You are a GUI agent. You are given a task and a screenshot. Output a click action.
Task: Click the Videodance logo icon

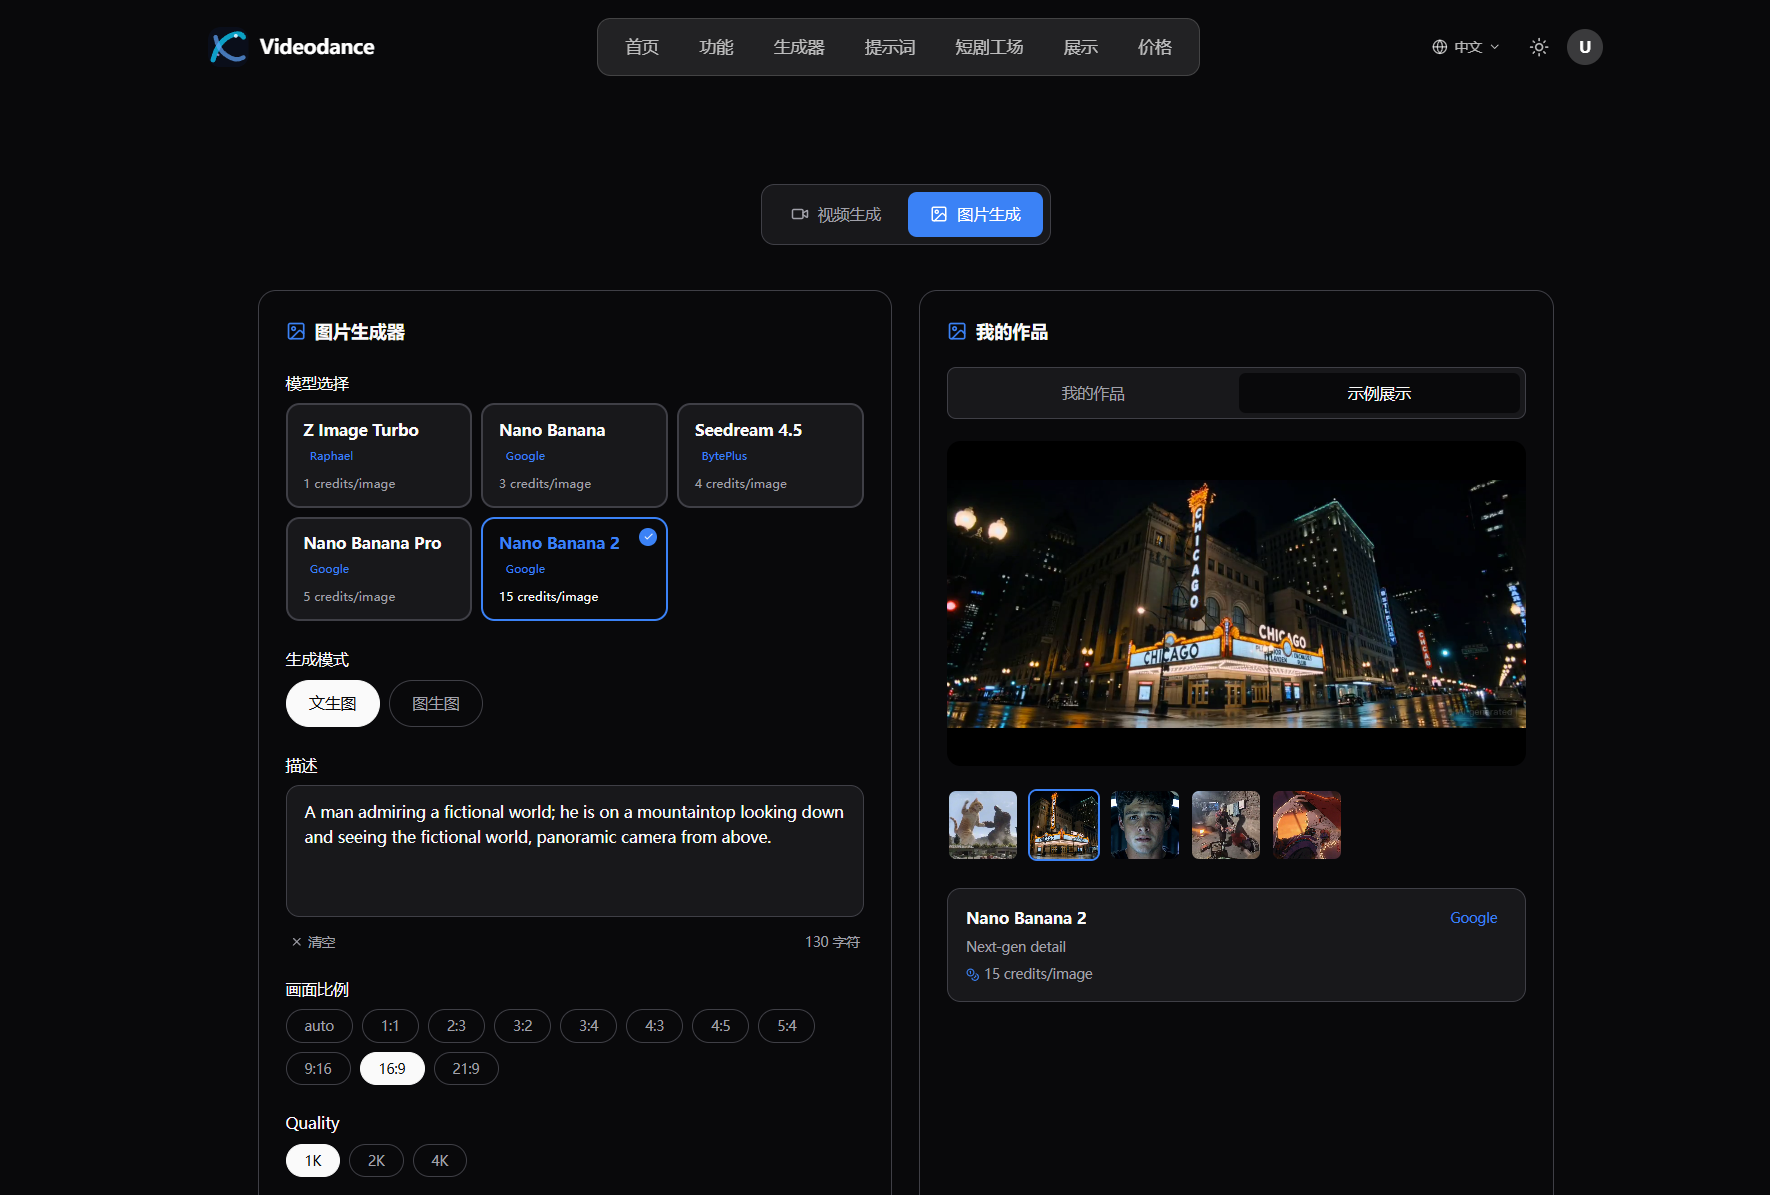(x=228, y=46)
